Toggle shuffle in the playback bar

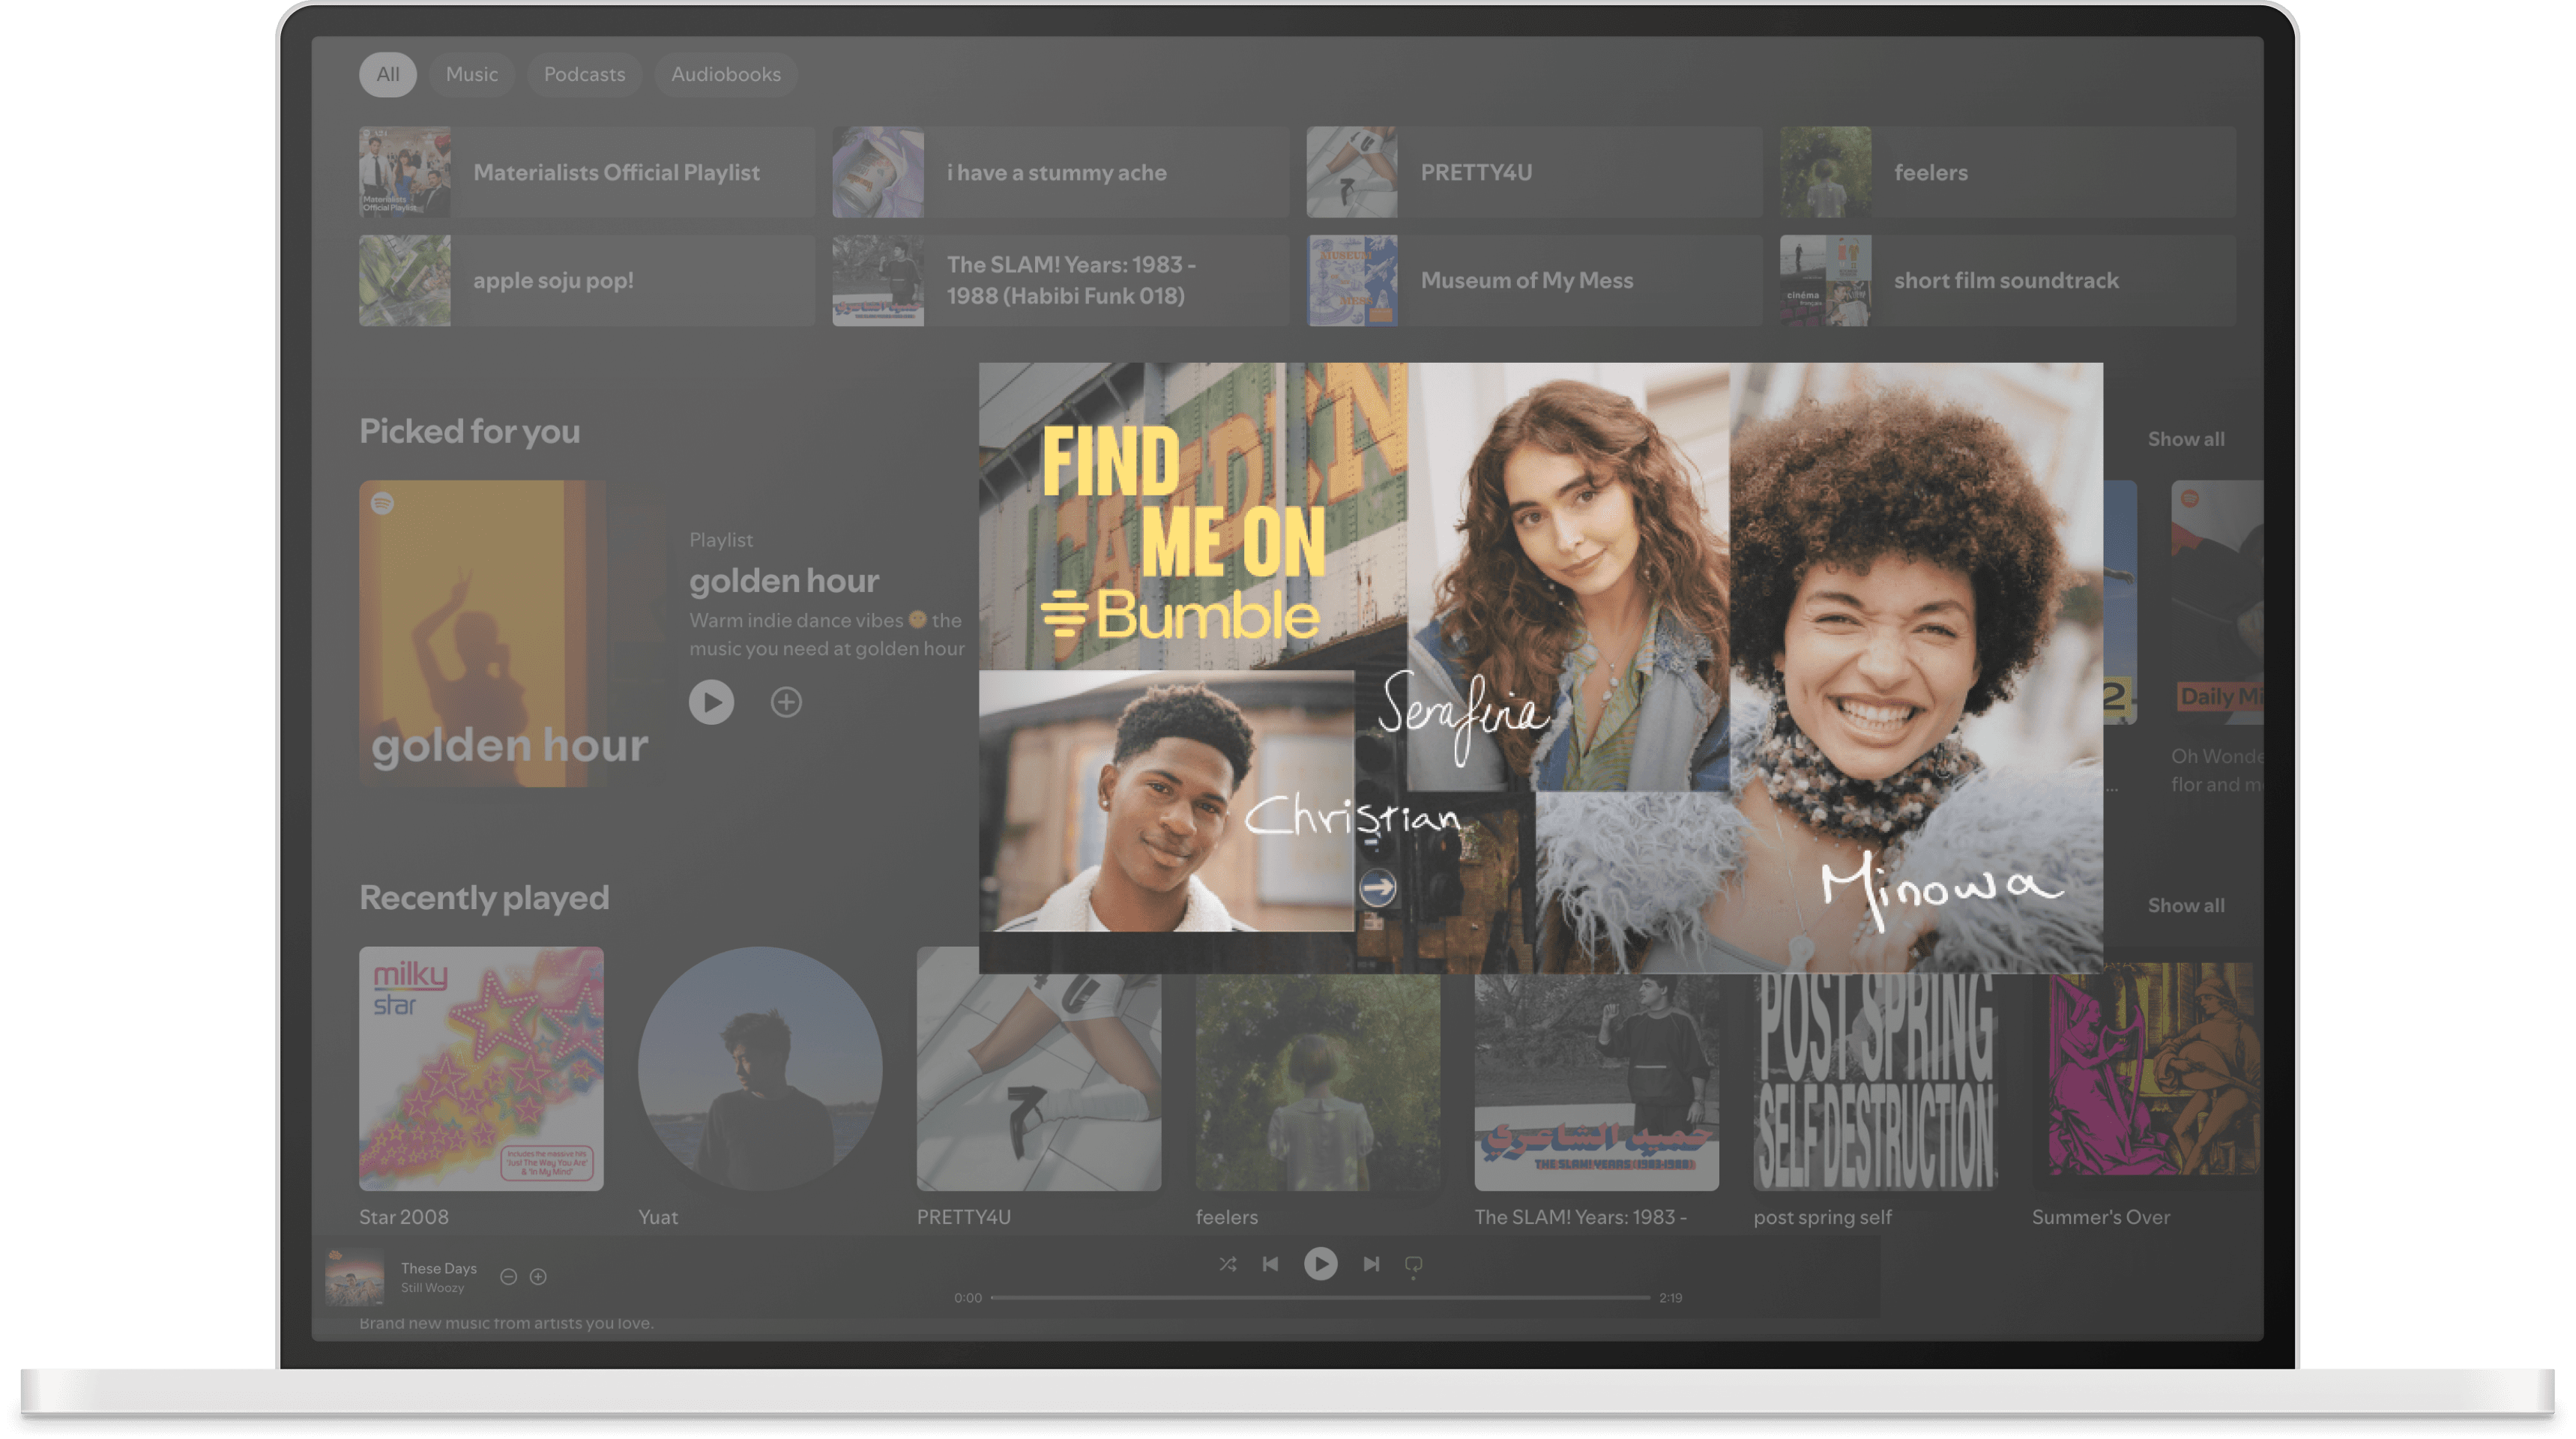[x=1228, y=1264]
